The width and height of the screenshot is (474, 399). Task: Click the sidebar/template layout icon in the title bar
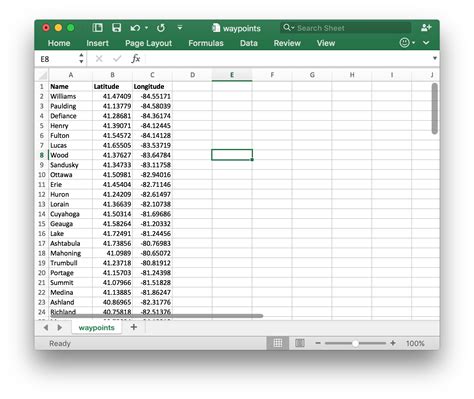coord(97,28)
